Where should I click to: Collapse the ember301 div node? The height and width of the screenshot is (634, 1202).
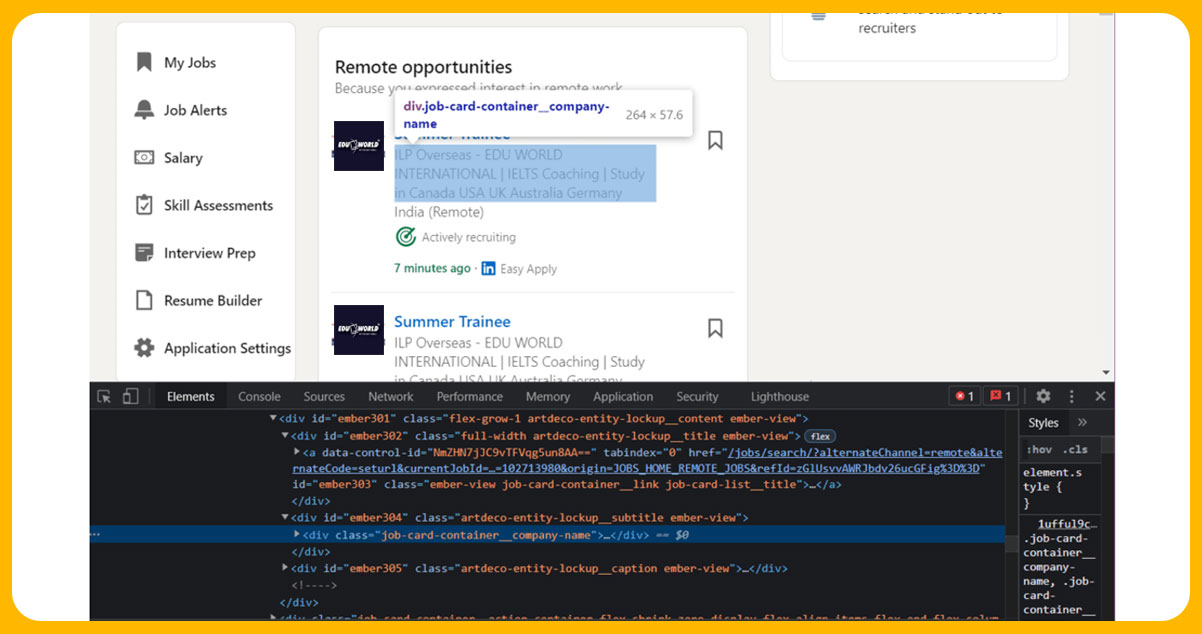274,419
